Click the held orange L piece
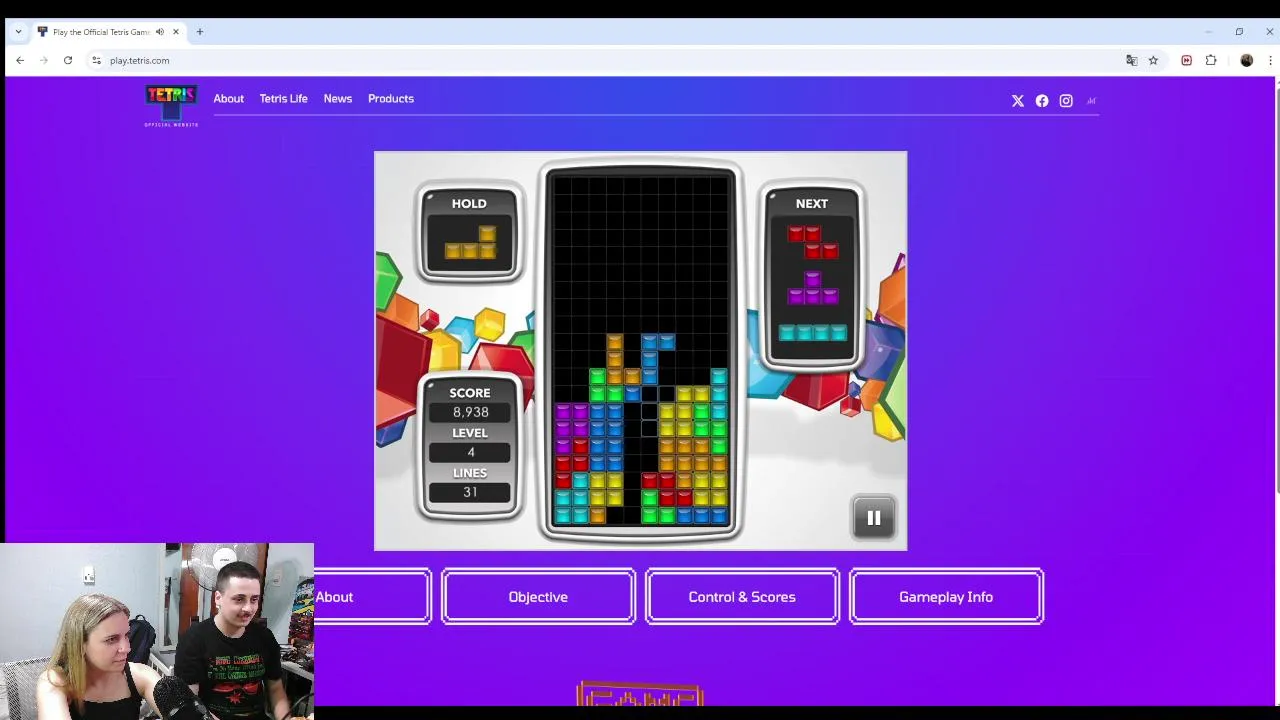 coord(470,242)
